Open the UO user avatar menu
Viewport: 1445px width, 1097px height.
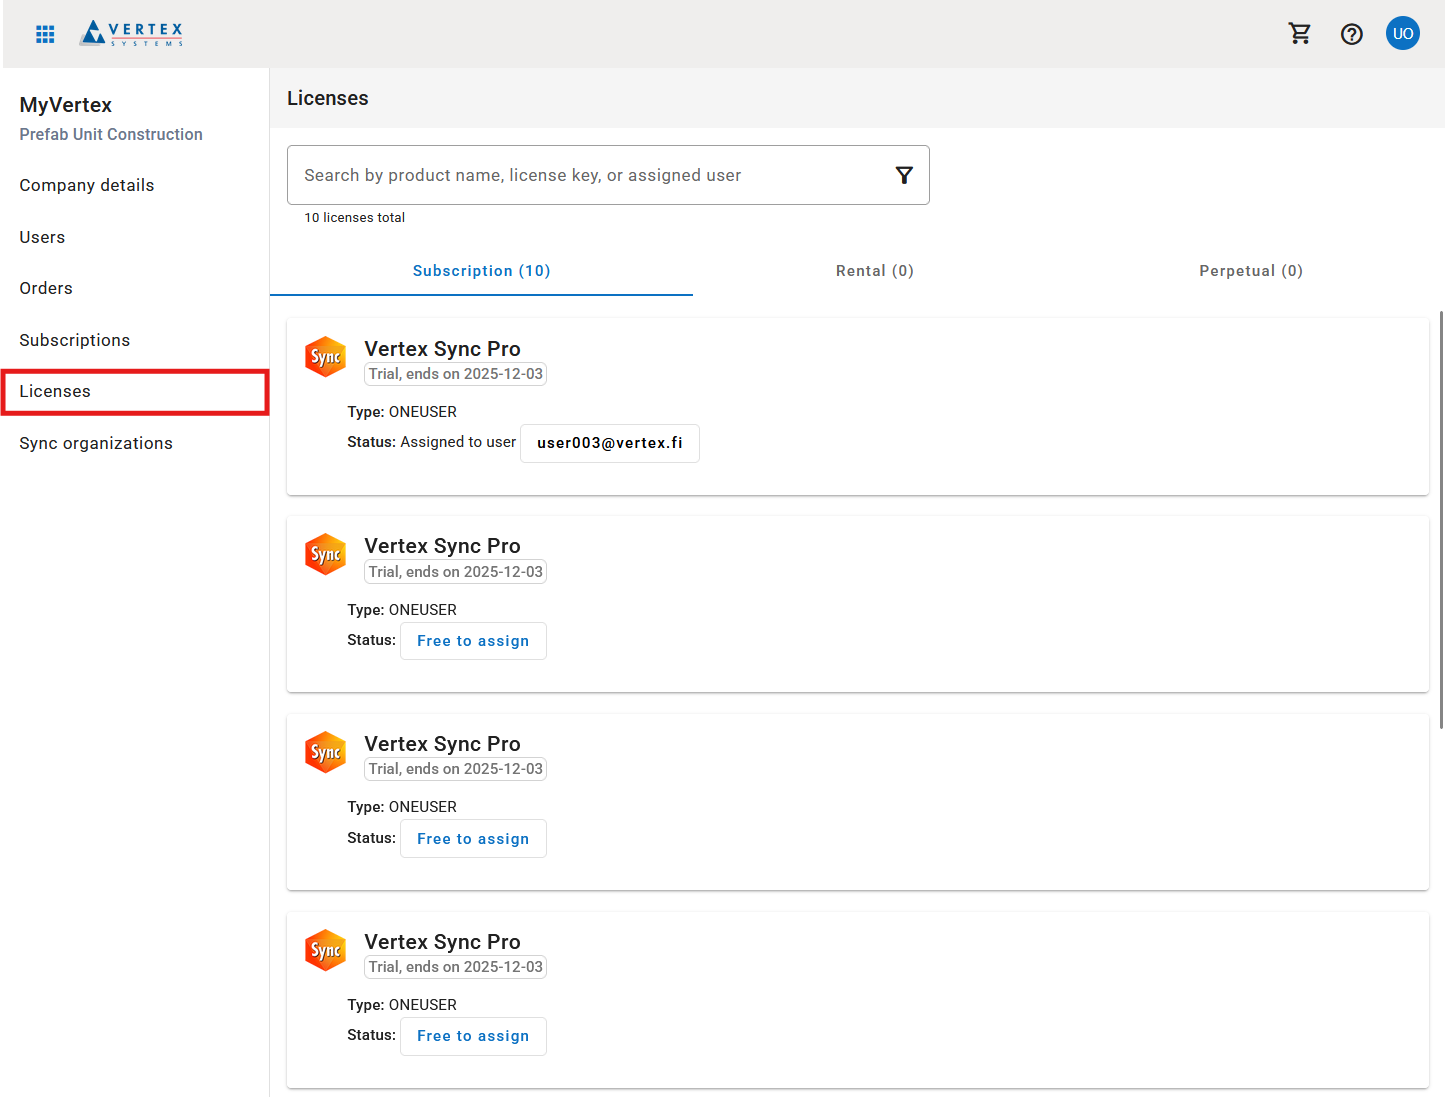pos(1402,34)
